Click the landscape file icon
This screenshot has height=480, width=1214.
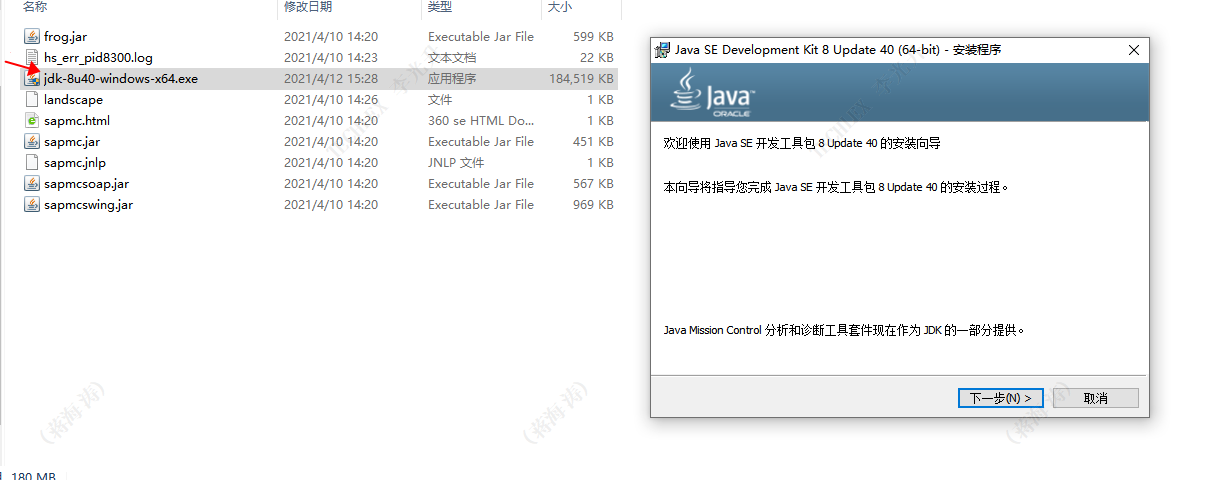click(32, 100)
